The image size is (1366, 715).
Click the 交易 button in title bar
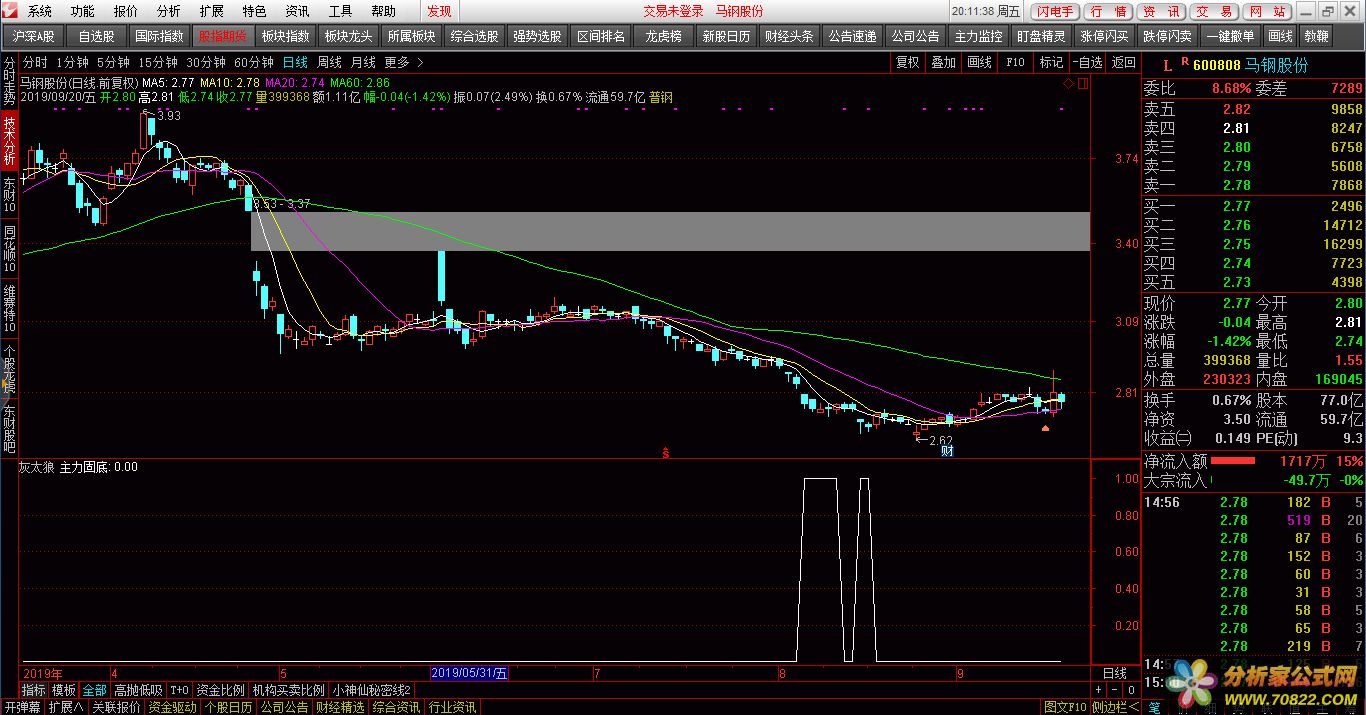tap(1215, 12)
